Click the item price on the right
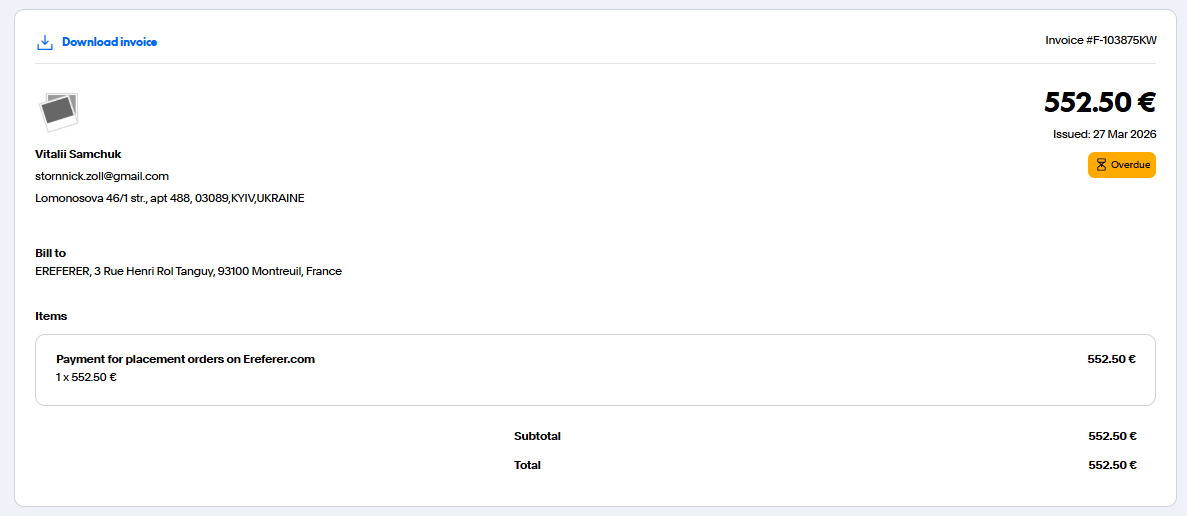1187x516 pixels. coord(1111,359)
